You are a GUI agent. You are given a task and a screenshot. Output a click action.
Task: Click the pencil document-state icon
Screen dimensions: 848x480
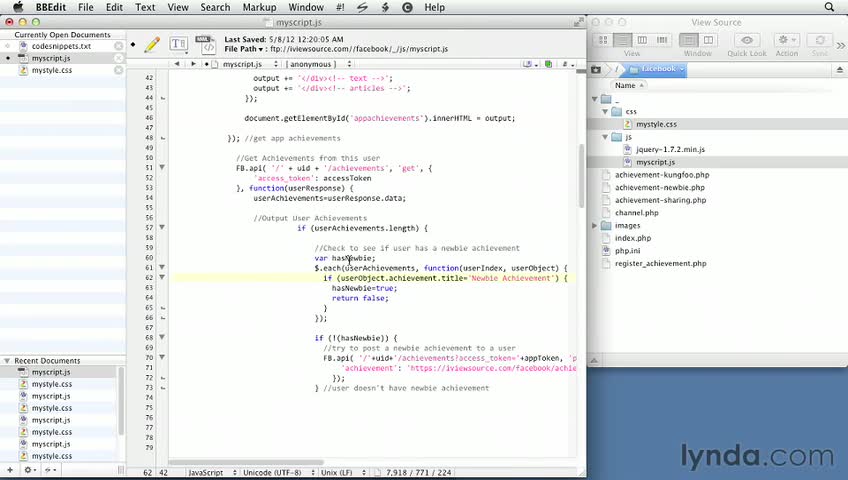(x=153, y=45)
